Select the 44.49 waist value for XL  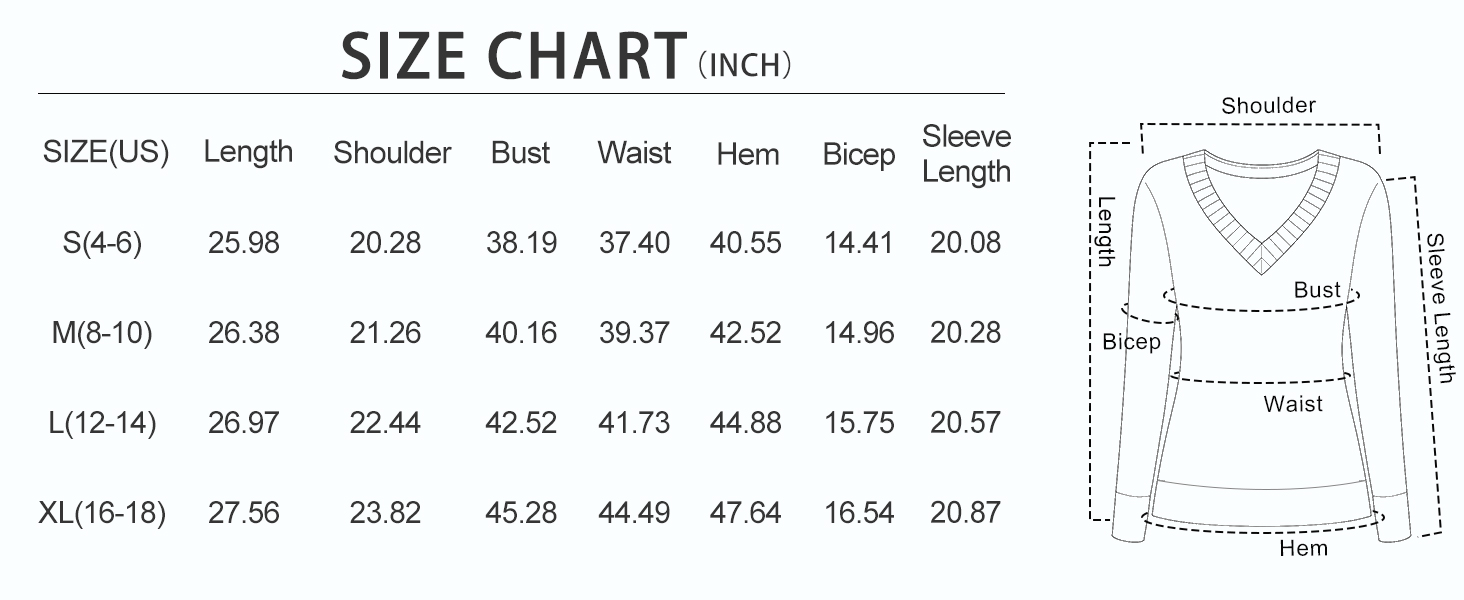(634, 513)
